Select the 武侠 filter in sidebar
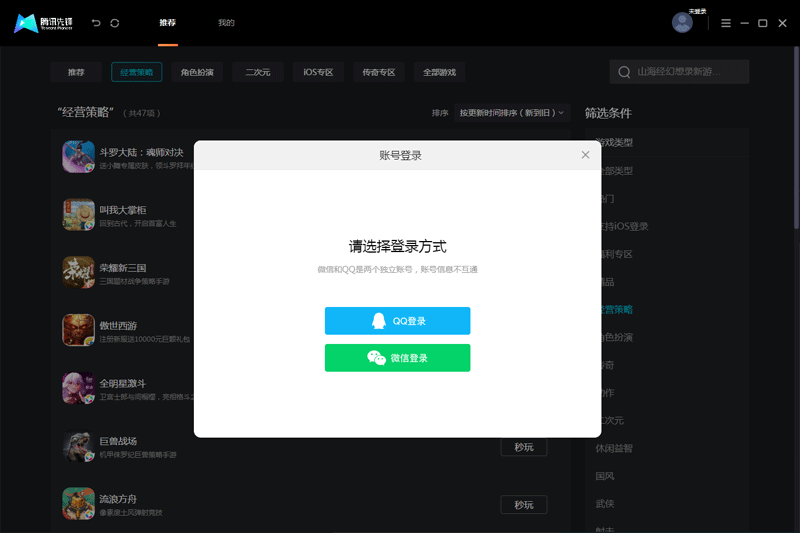Image resolution: width=800 pixels, height=533 pixels. tap(605, 503)
